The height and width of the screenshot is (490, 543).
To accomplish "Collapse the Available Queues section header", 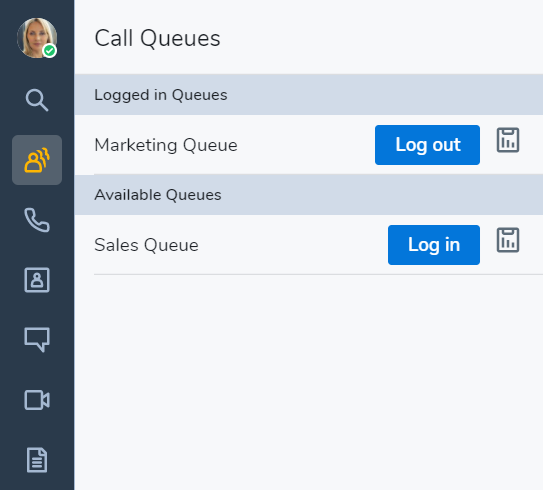I will click(309, 195).
